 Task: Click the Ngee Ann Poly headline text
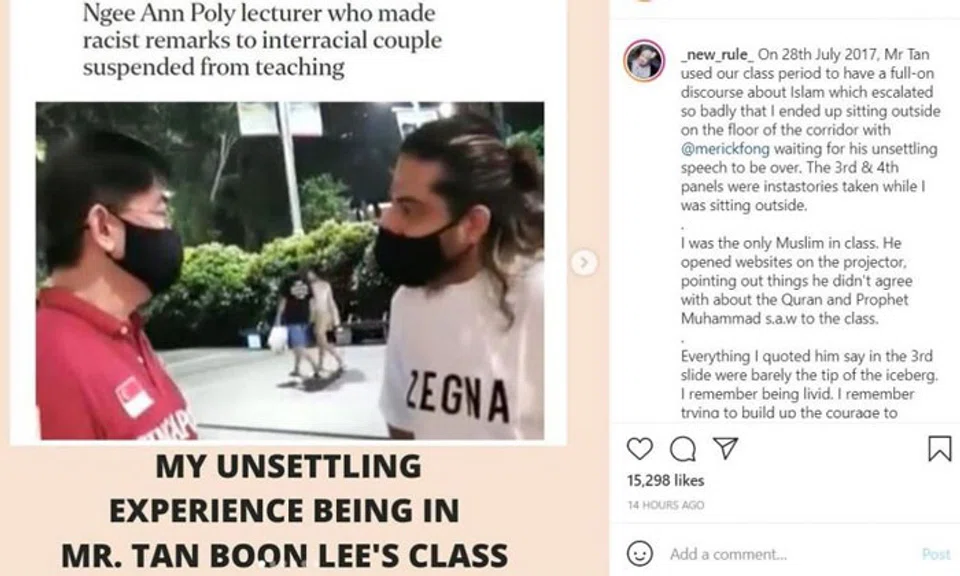(262, 40)
